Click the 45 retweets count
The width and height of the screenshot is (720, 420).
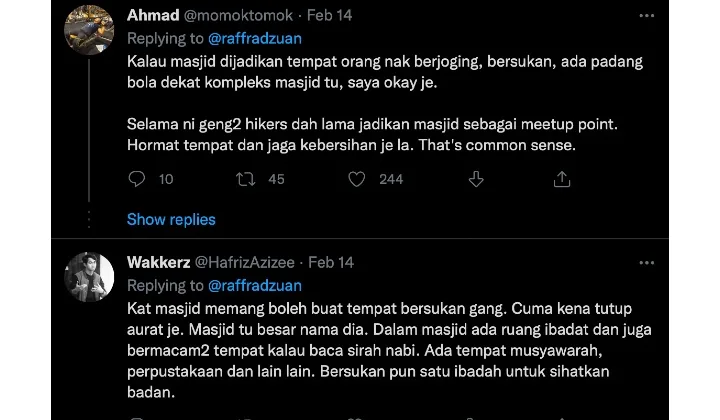277,179
